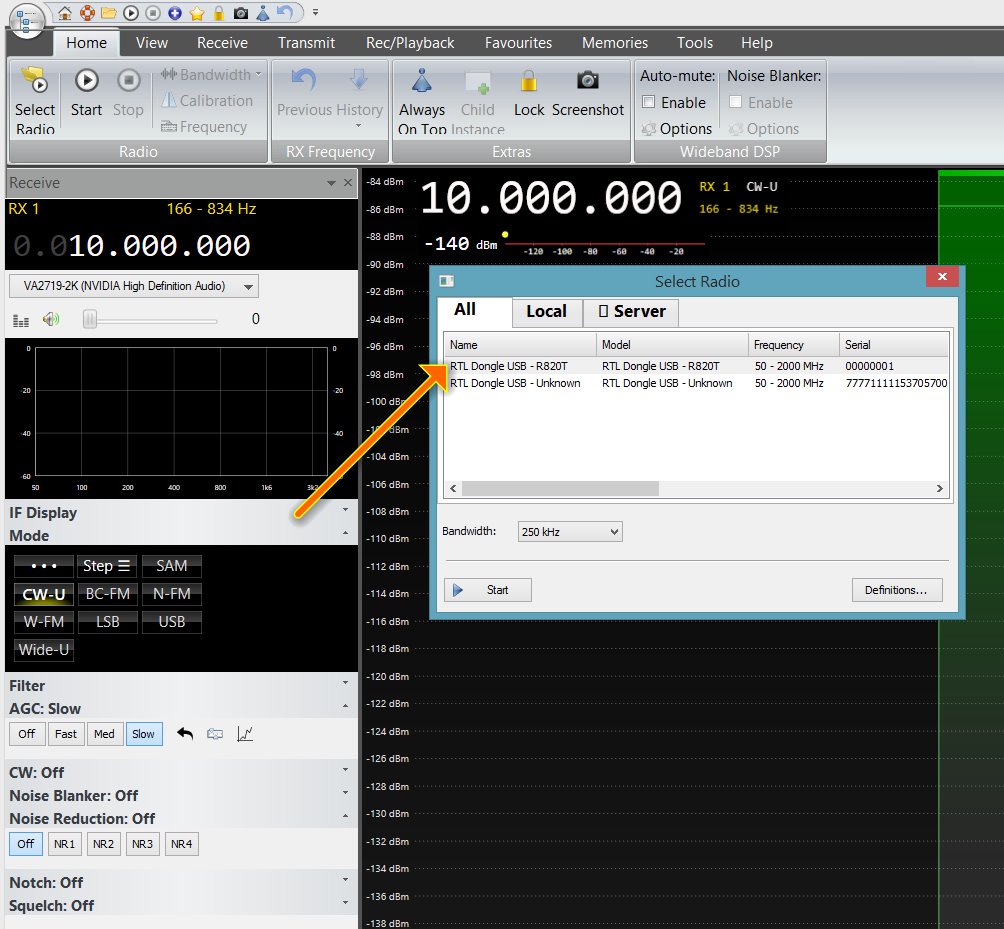Switch demodulation mode to USB
1004x929 pixels.
[x=172, y=622]
